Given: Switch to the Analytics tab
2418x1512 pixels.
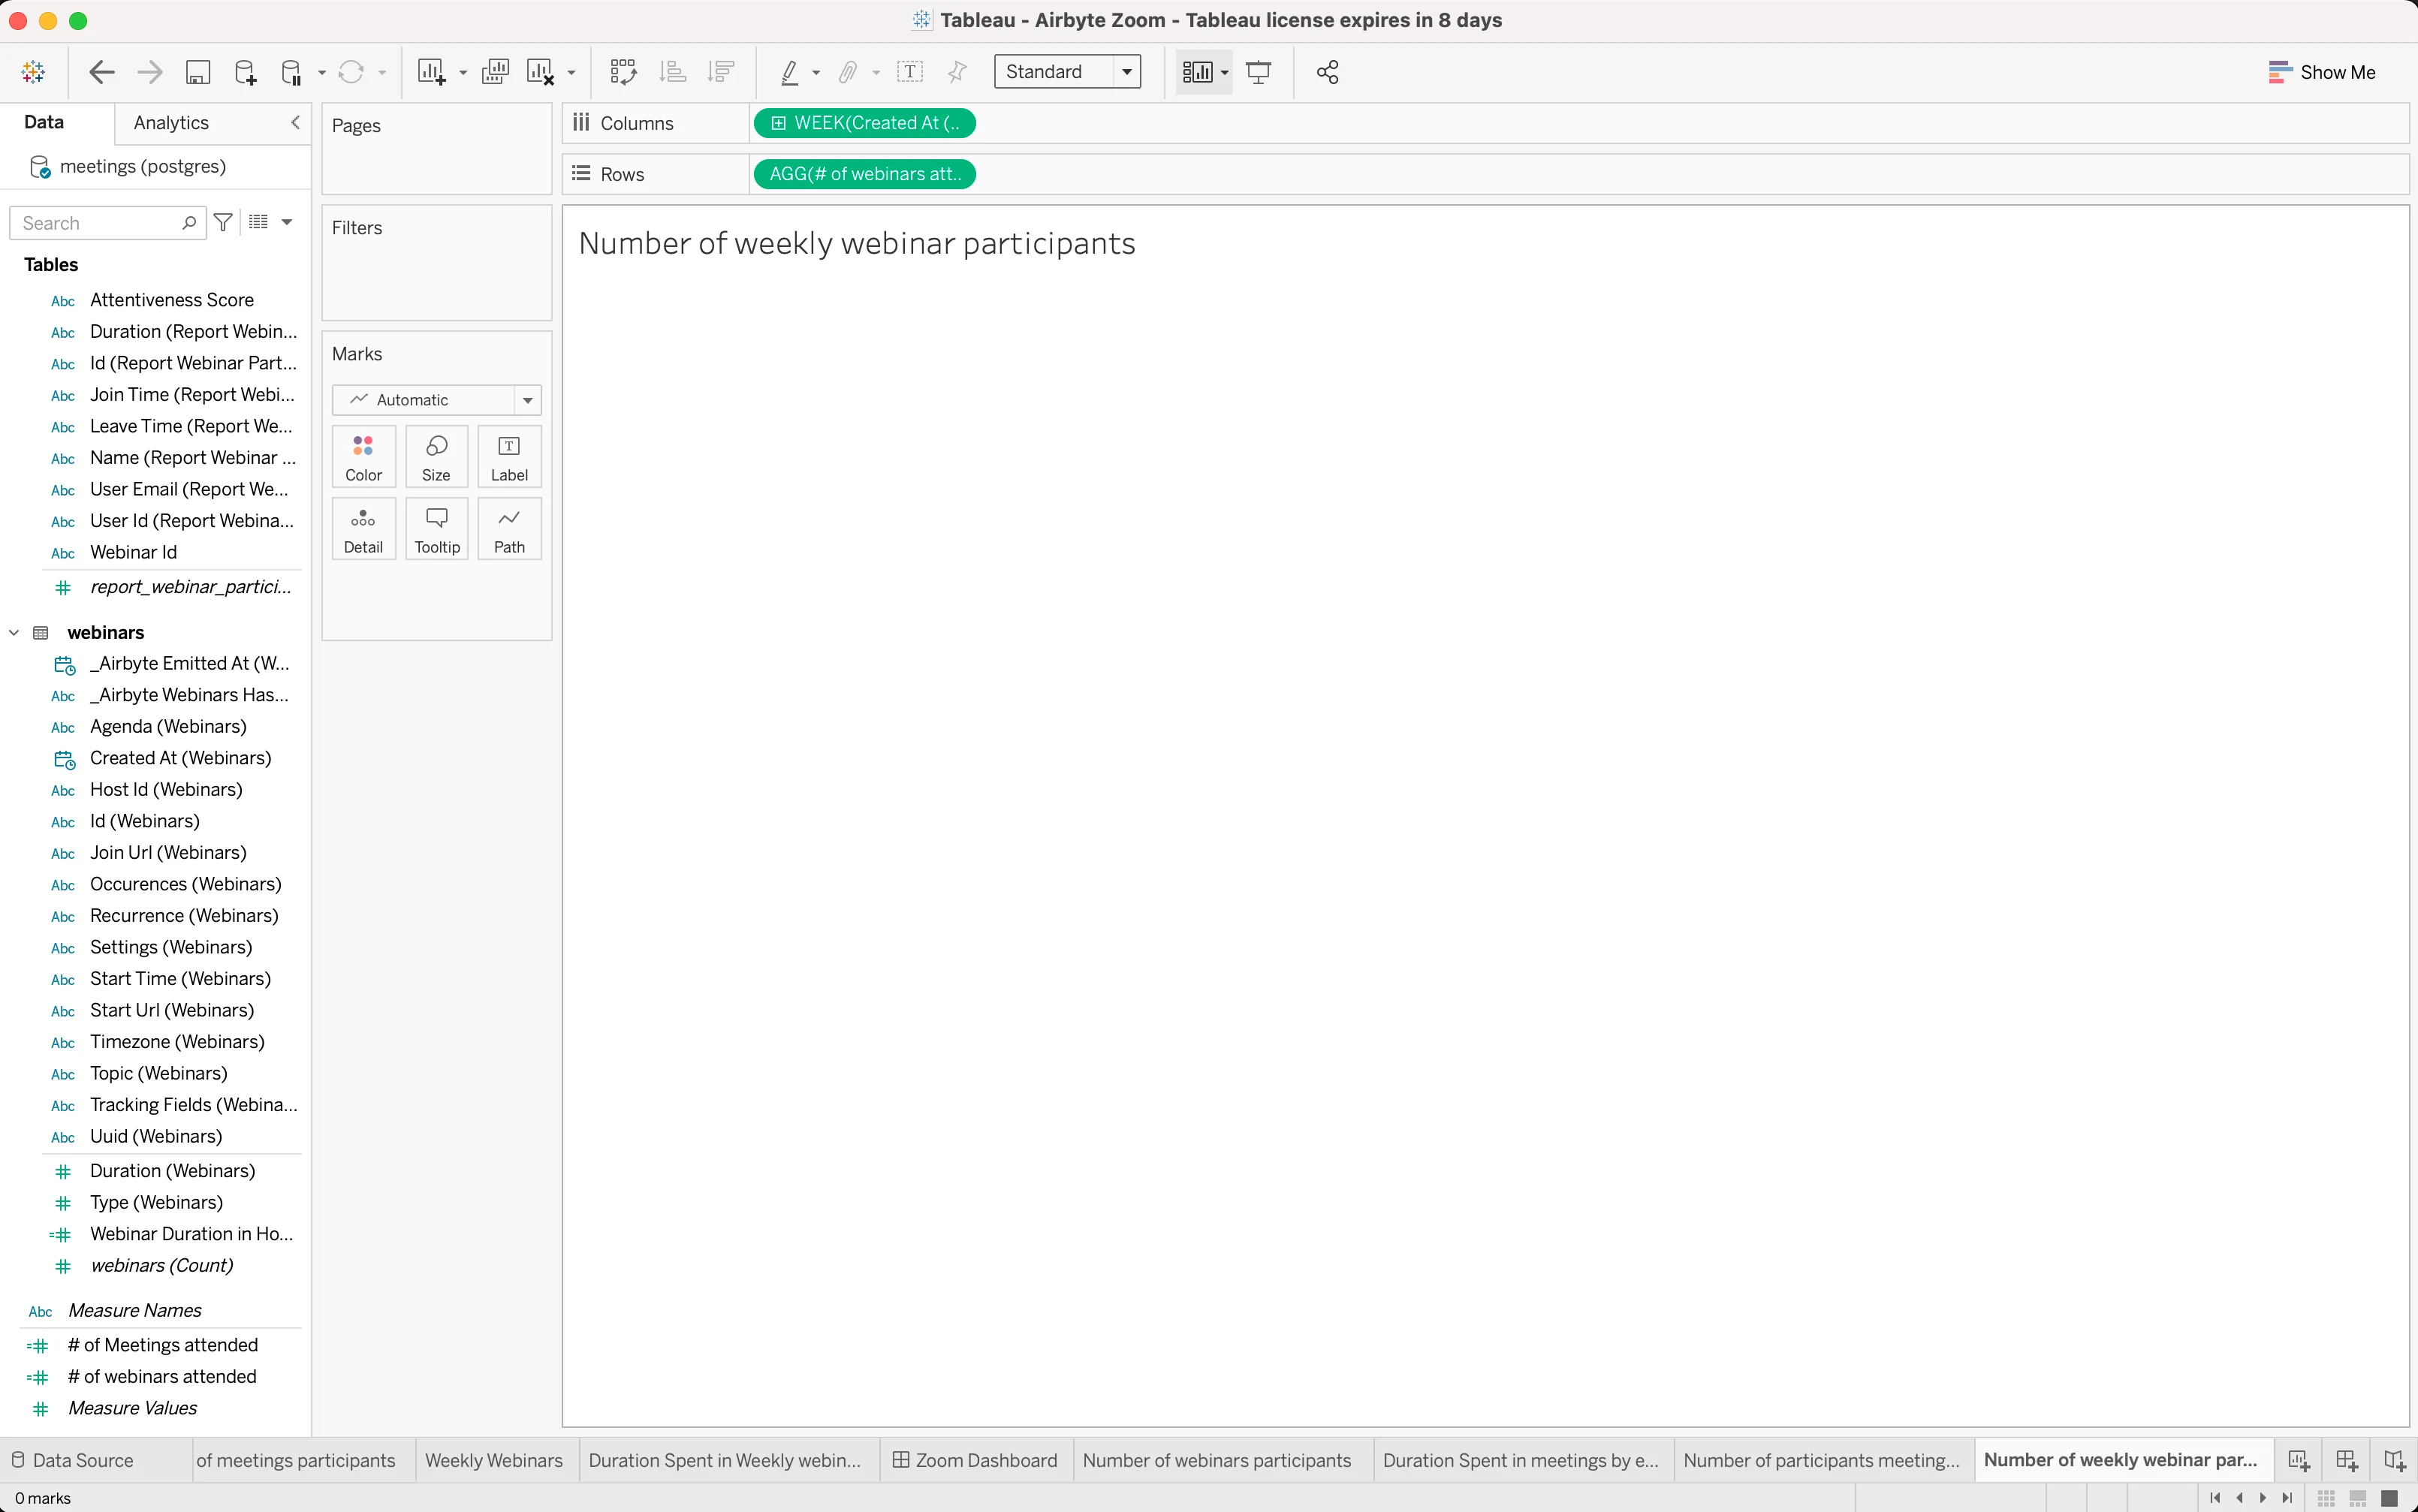Looking at the screenshot, I should click(x=171, y=122).
